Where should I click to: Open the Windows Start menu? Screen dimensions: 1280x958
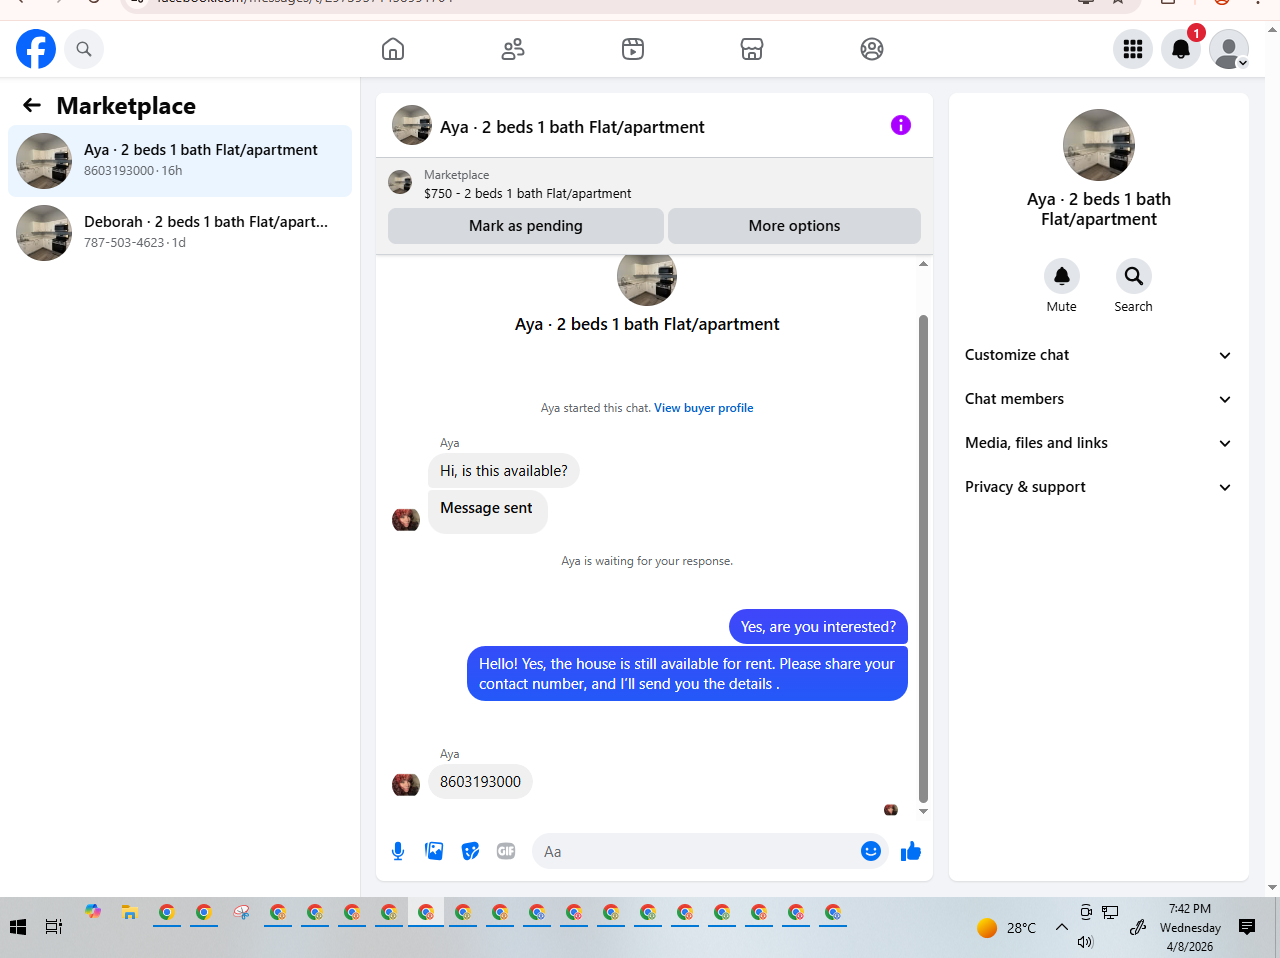(18, 927)
